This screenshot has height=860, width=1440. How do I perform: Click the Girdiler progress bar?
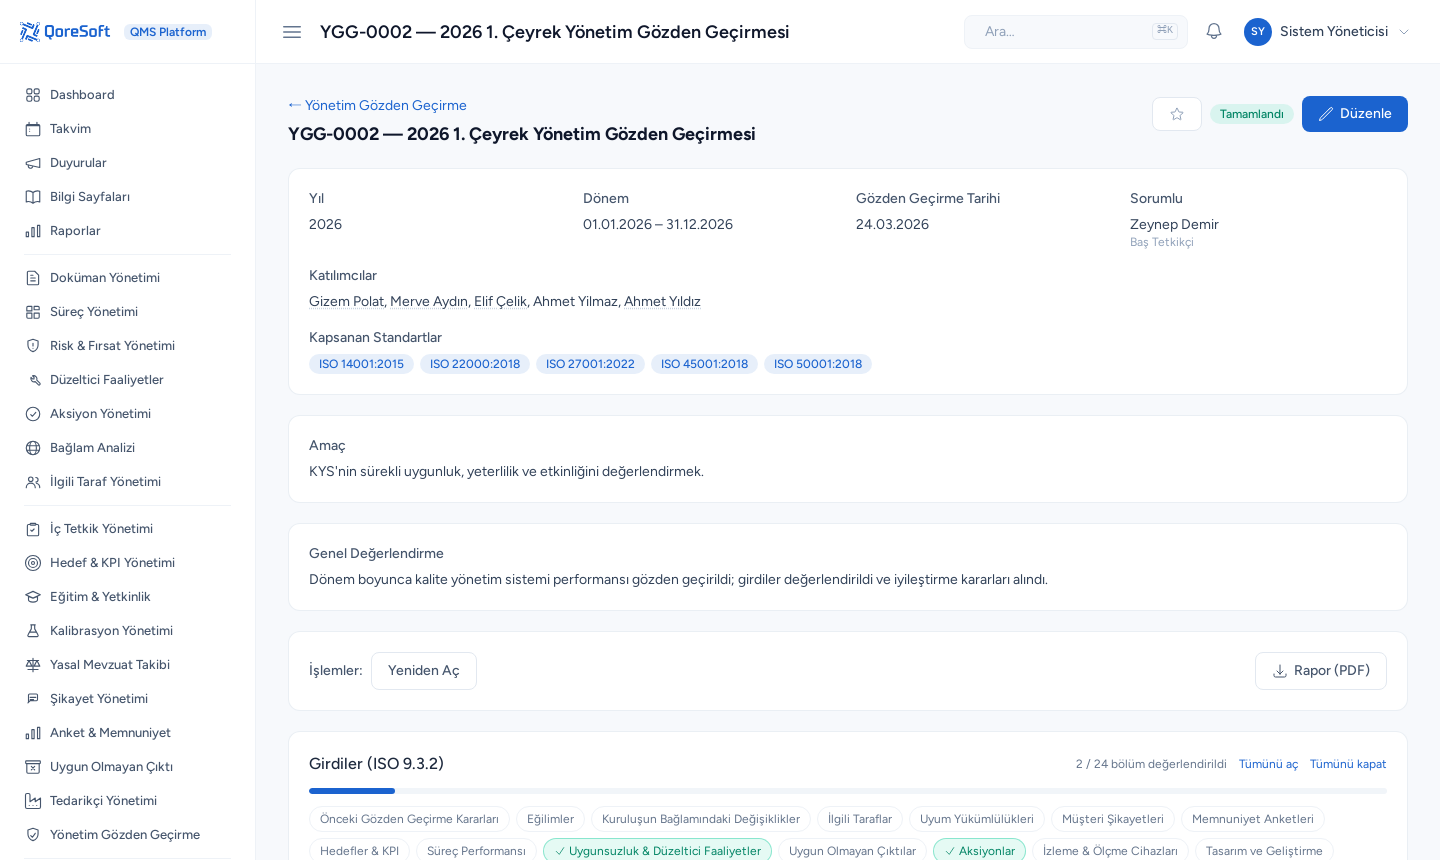coord(848,791)
